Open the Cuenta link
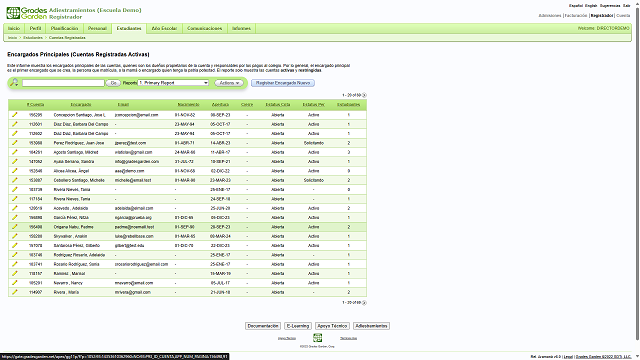The width and height of the screenshot is (640, 360). 623,16
